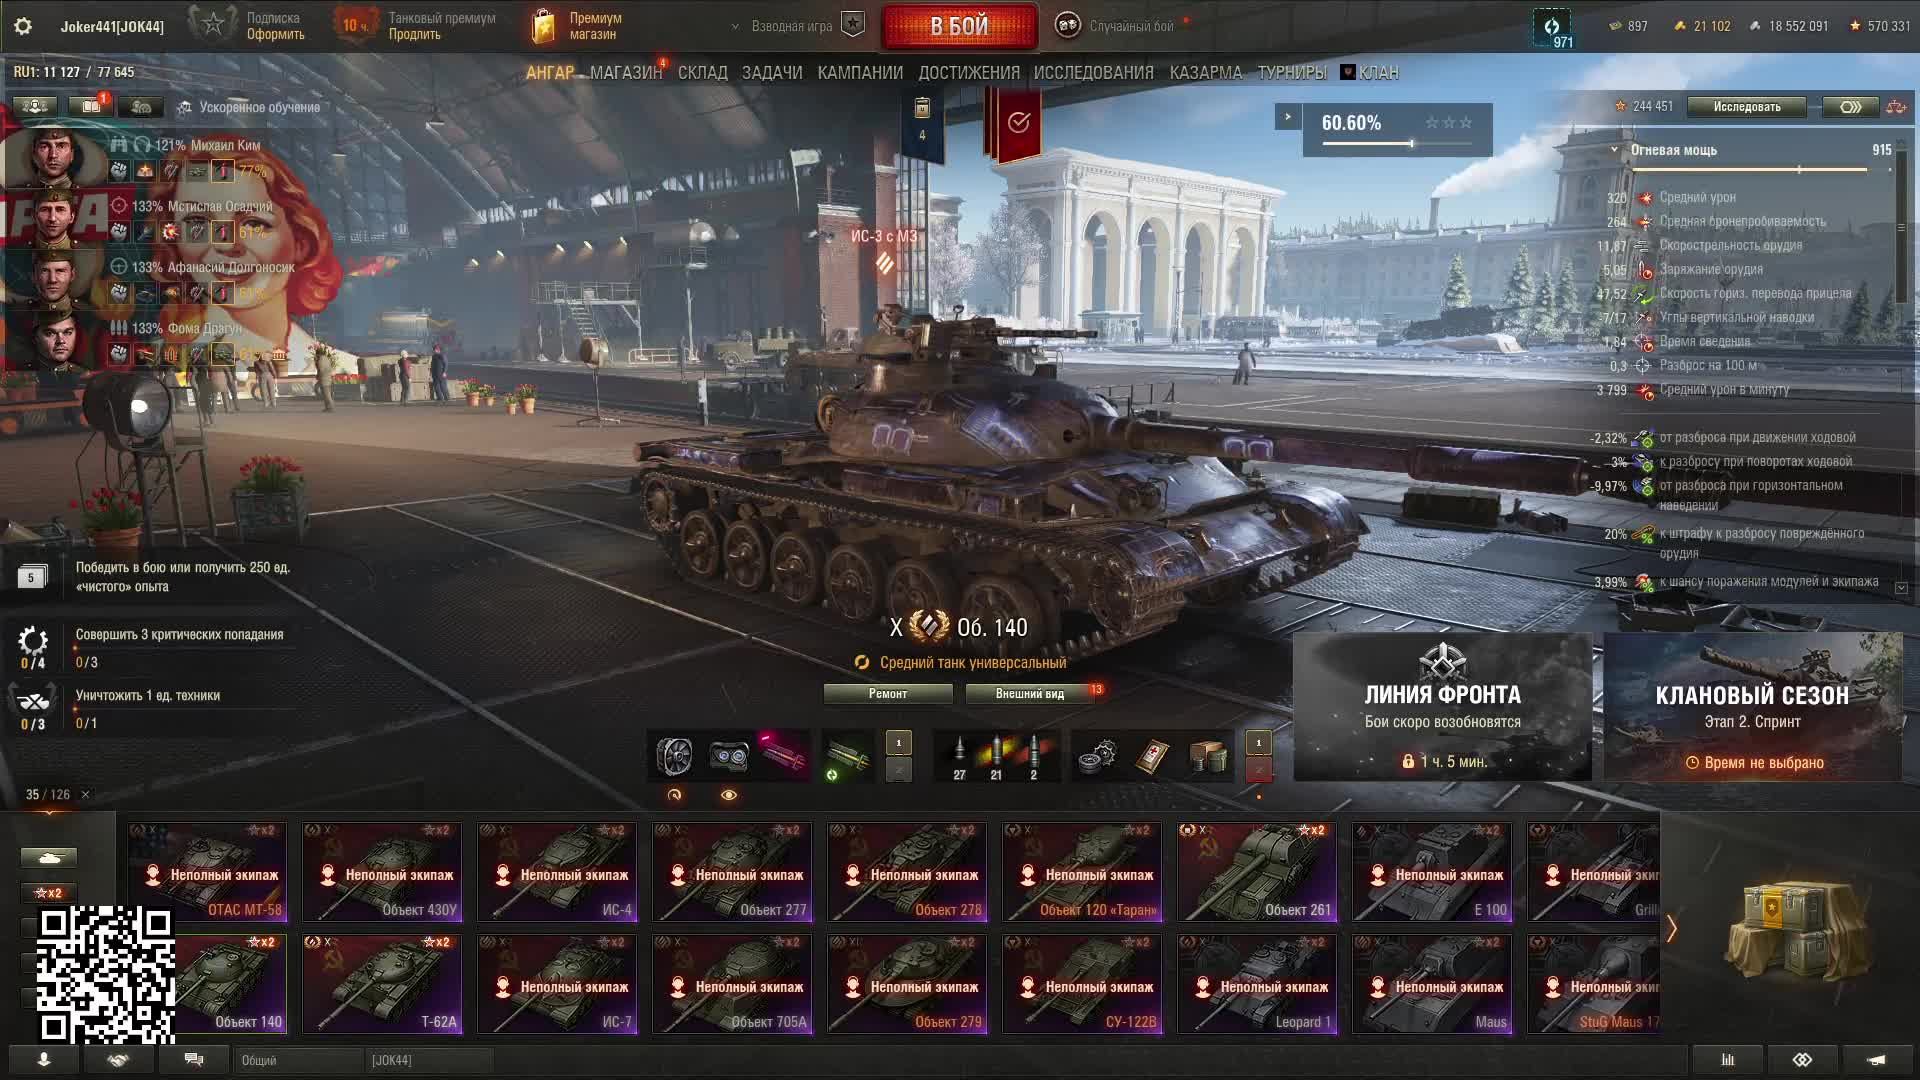This screenshot has width=1920, height=1080.
Task: Open the repair kit consumable slot
Action: (x=1098, y=756)
